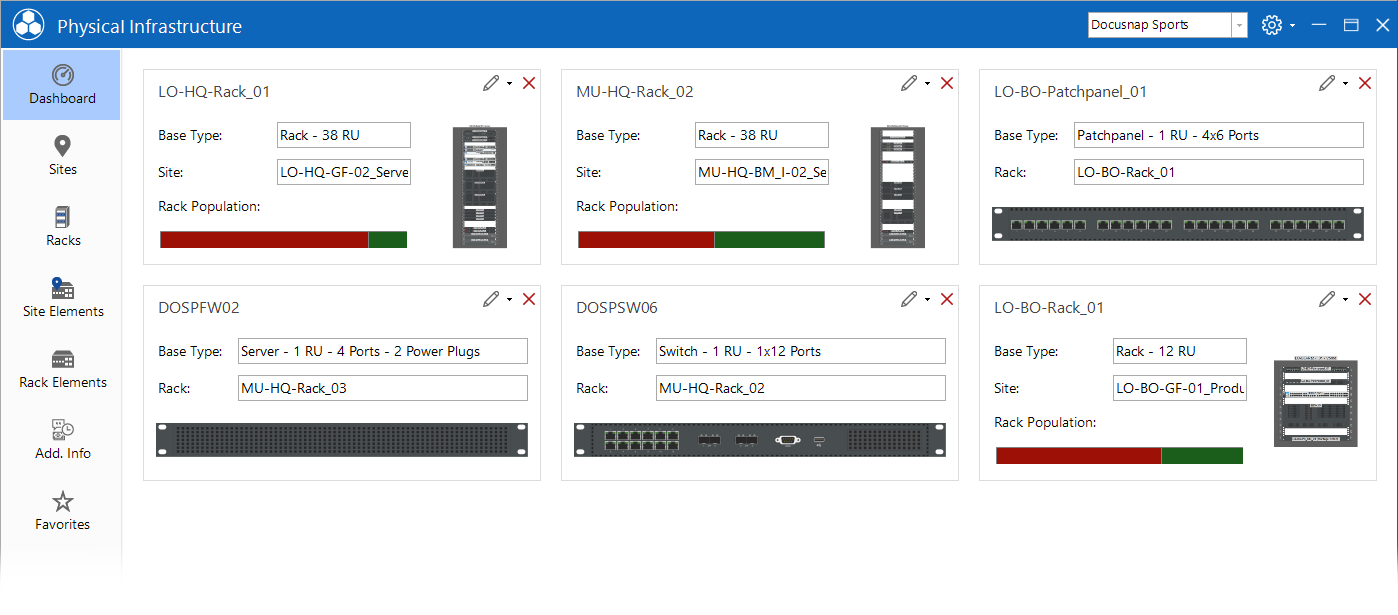Click the Base Type field of MU-HQ-Rack_02
The width and height of the screenshot is (1398, 615).
pos(762,135)
